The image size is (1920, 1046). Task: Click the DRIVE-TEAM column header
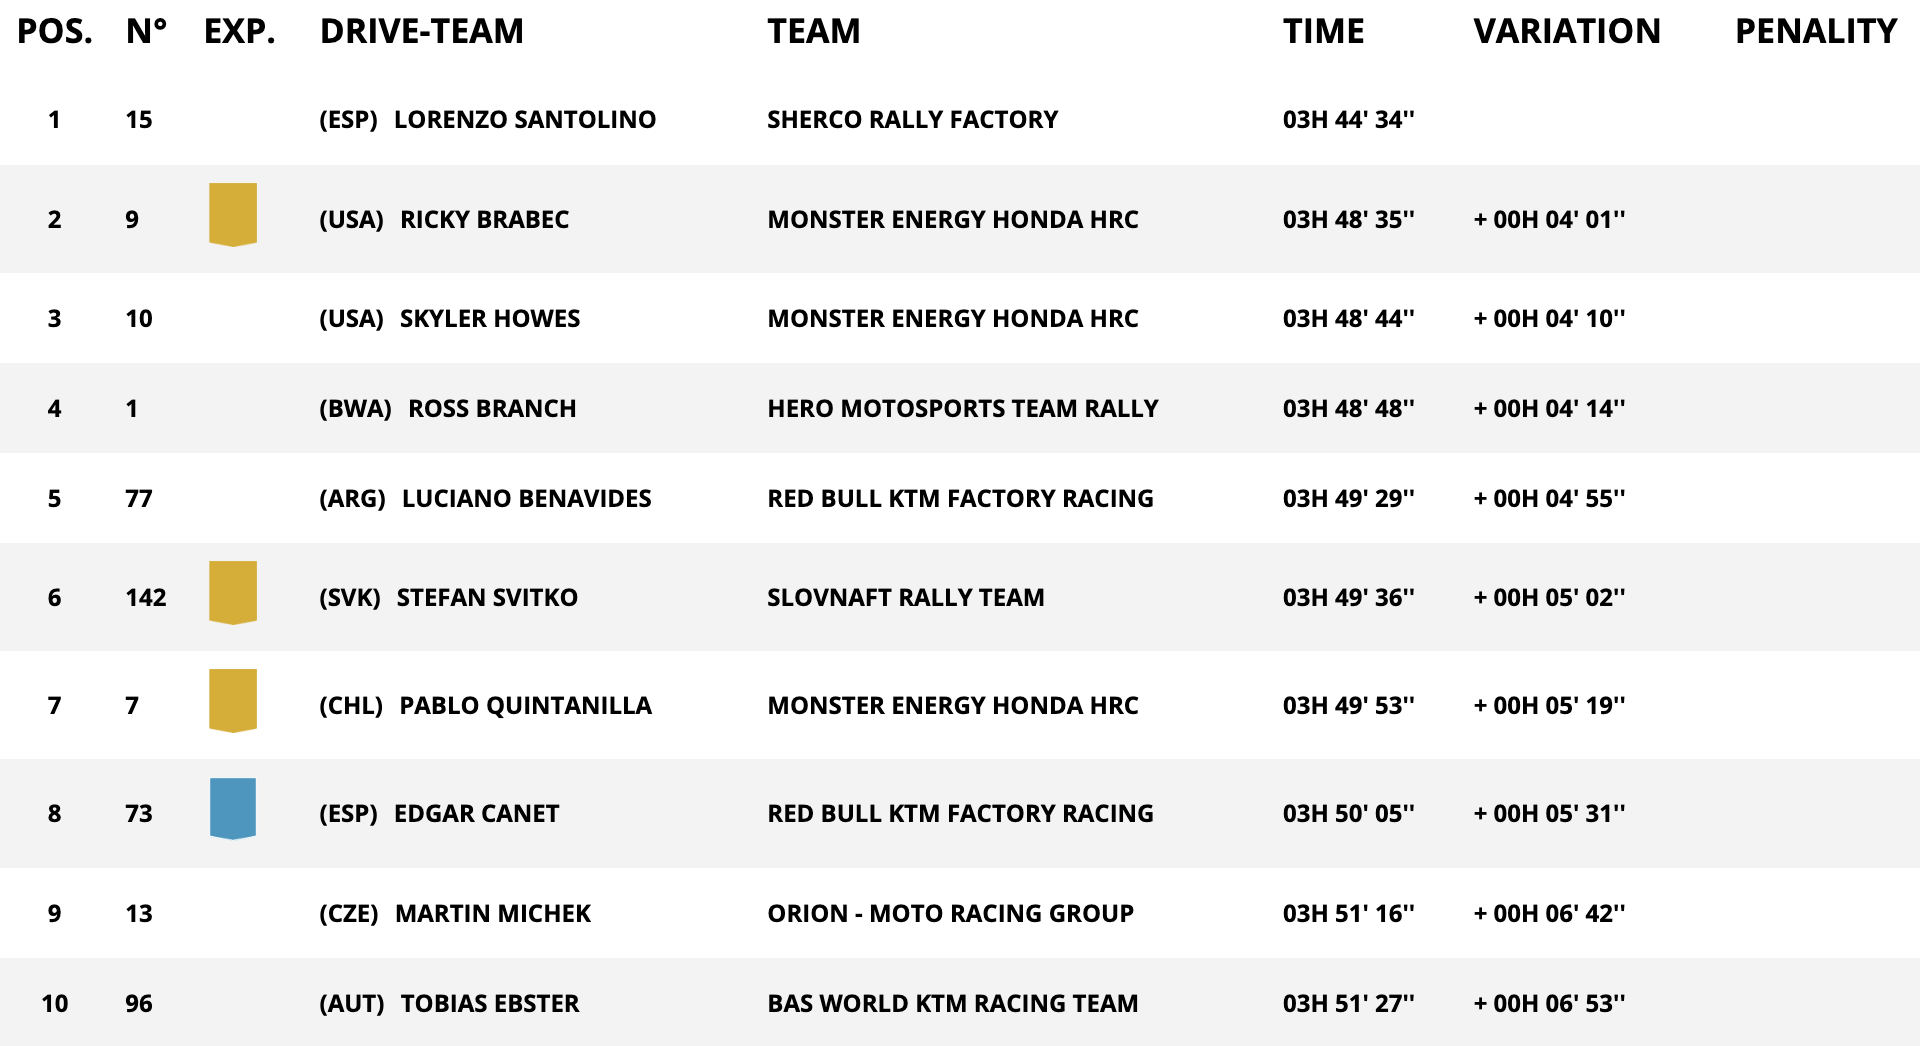coord(421,31)
